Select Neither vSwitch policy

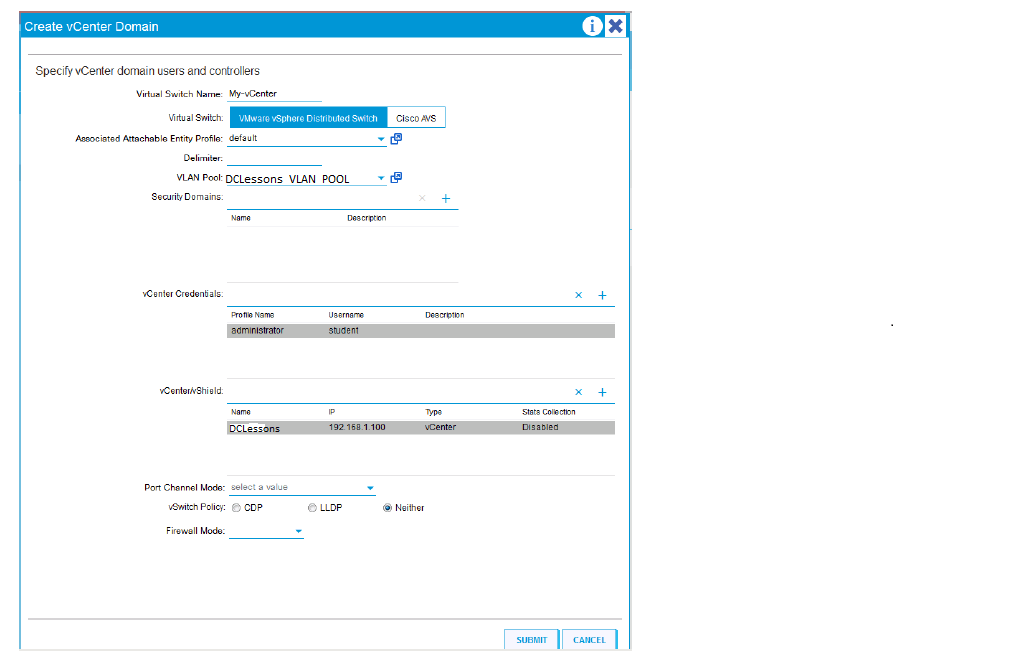[387, 508]
